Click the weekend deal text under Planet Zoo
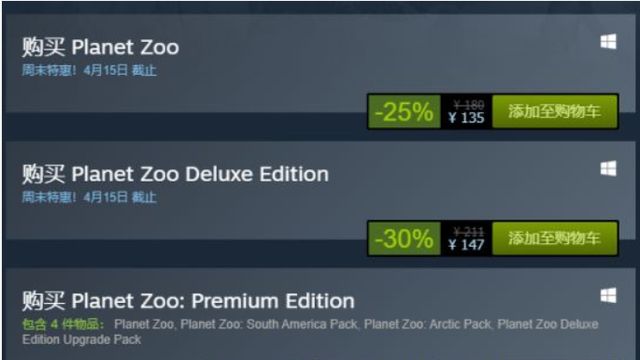640x360 pixels. [x=89, y=71]
